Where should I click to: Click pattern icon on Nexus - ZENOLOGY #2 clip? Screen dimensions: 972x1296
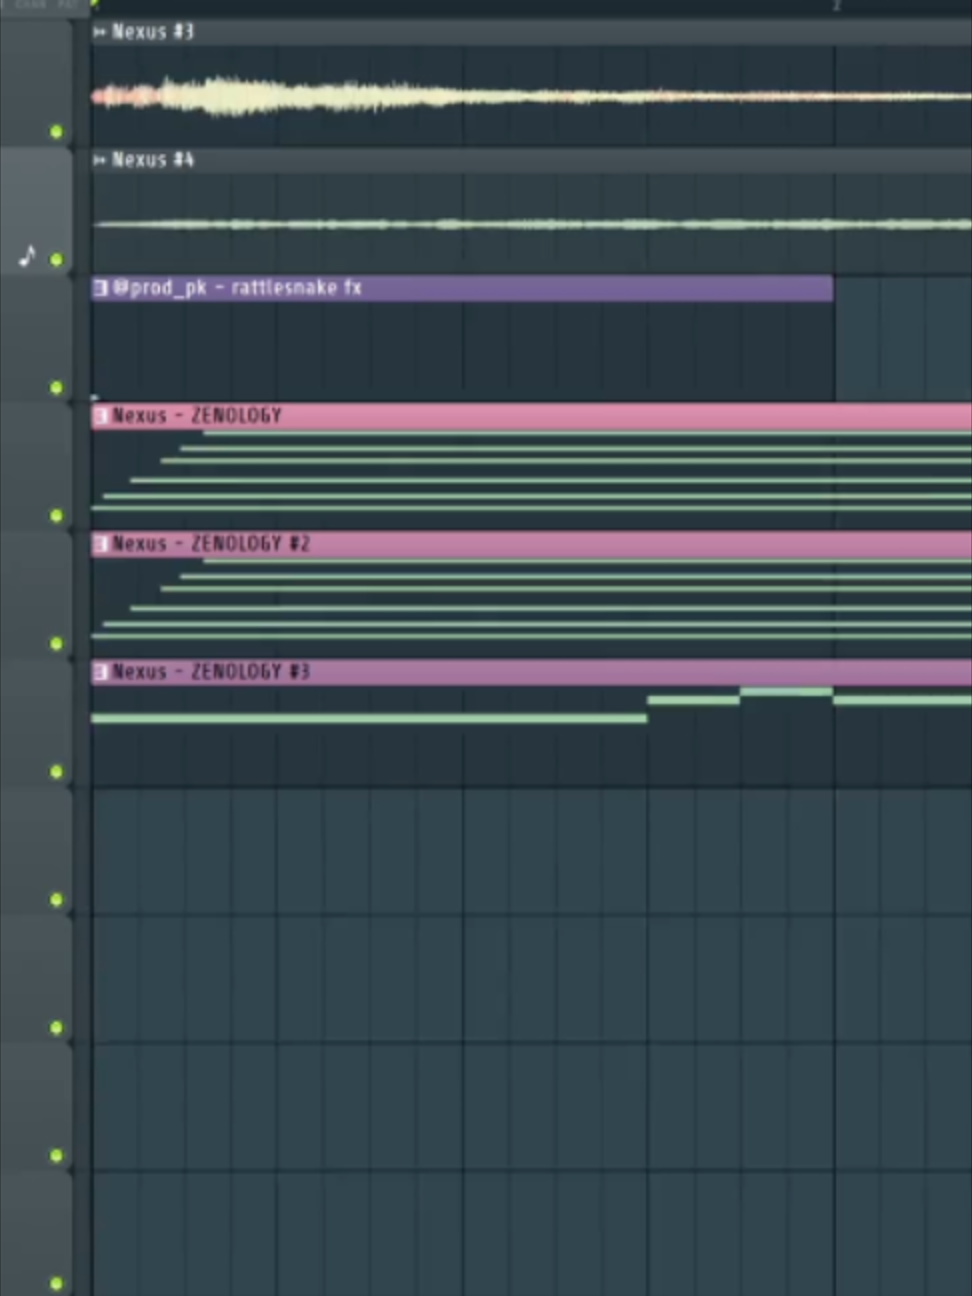(101, 544)
